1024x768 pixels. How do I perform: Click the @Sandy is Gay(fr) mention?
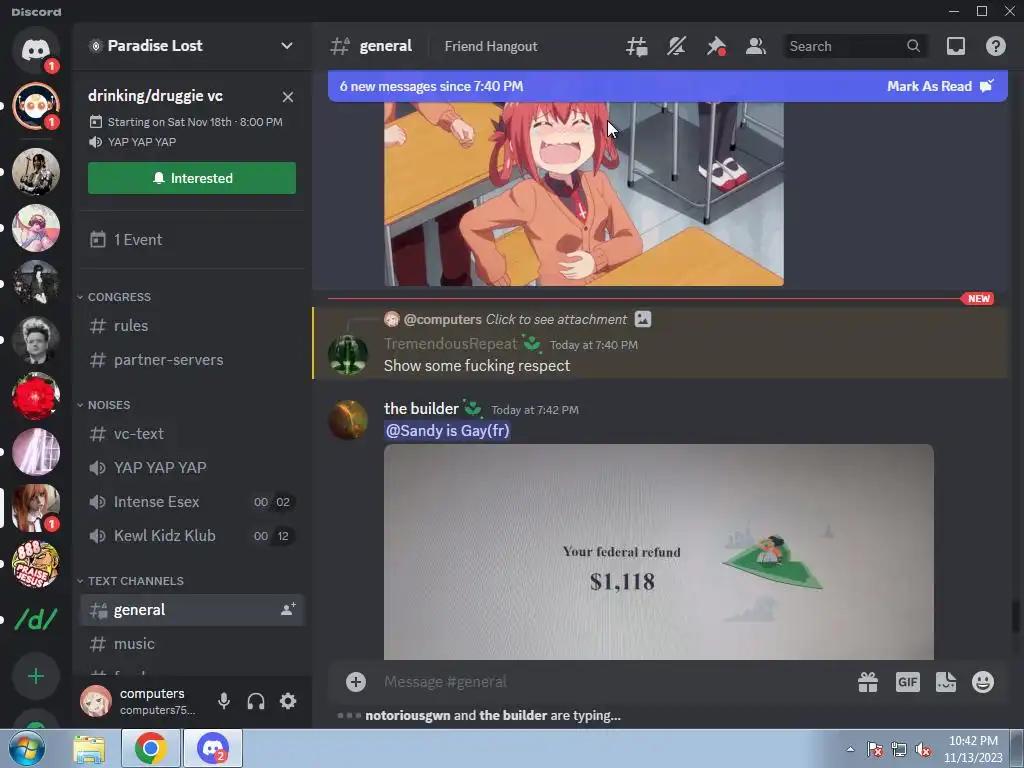[447, 431]
